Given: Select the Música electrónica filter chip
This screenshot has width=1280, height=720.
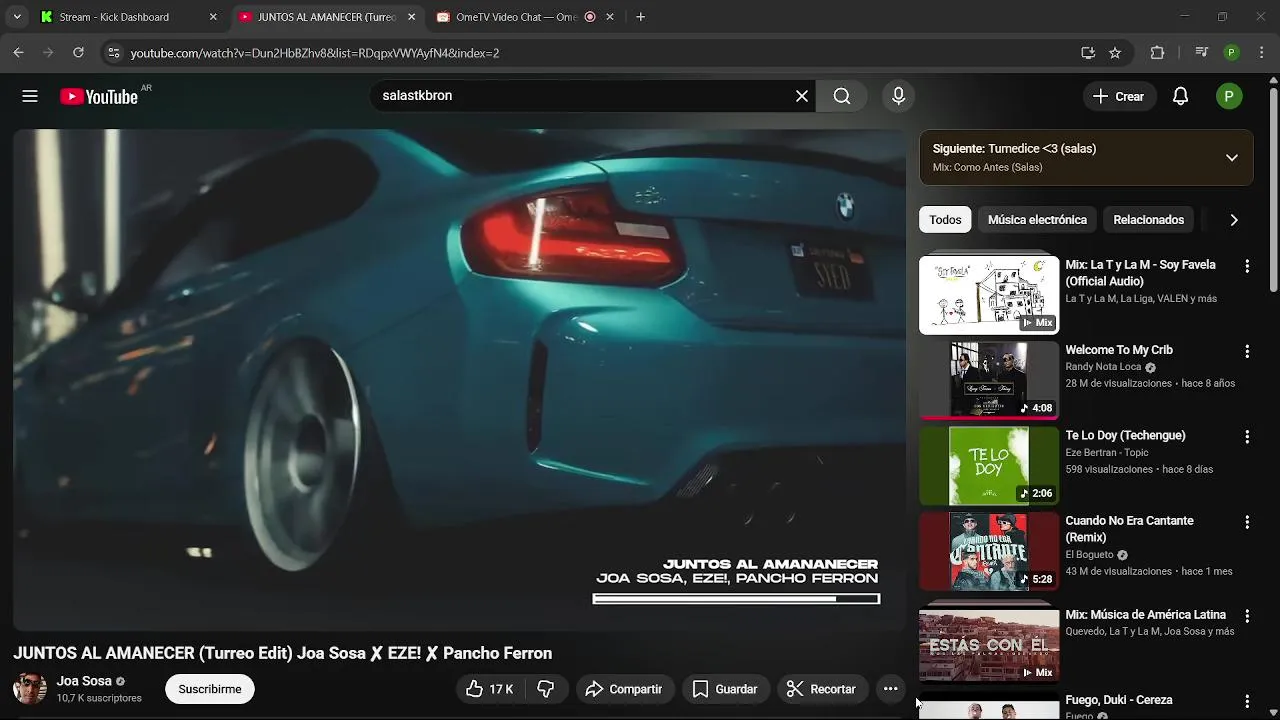Looking at the screenshot, I should point(1037,220).
